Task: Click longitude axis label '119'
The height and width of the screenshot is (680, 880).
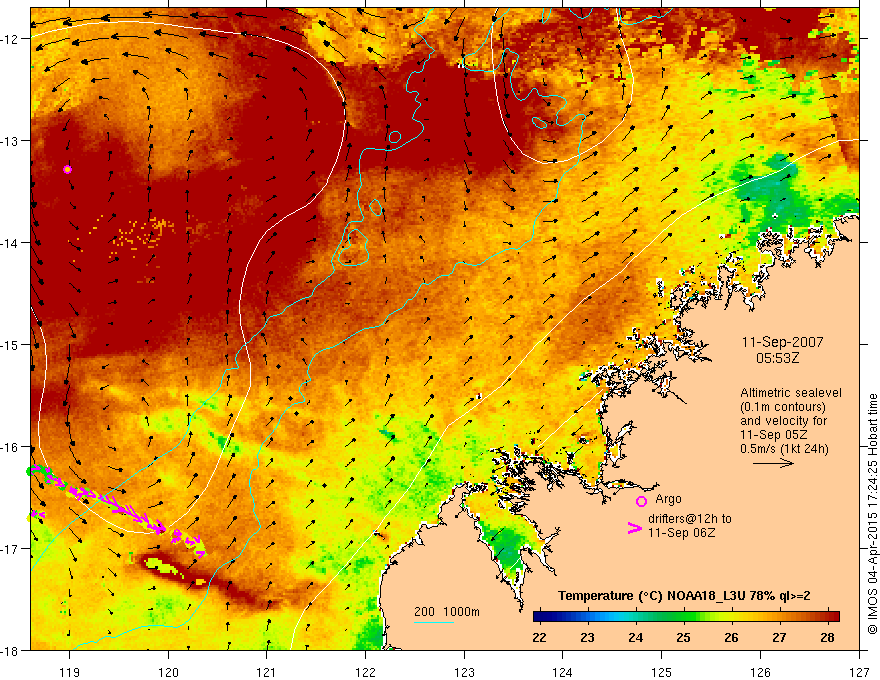Action: point(70,672)
